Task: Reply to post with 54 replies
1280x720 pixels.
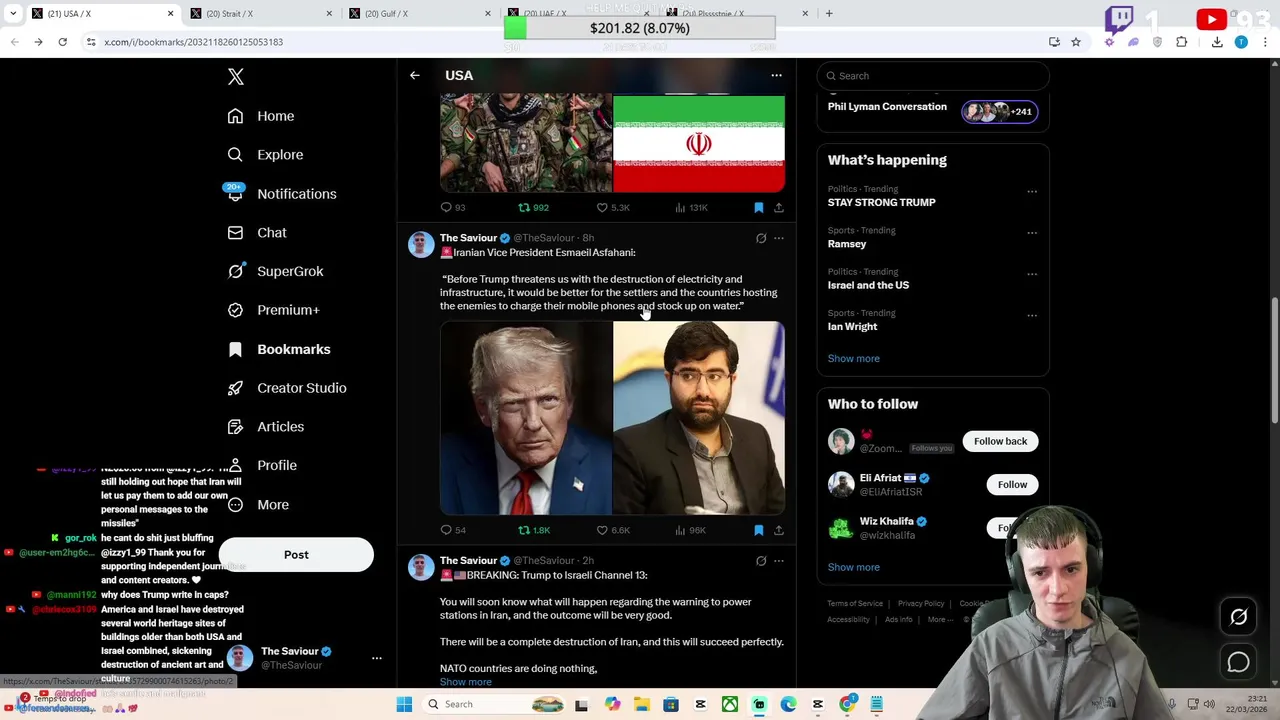Action: (453, 530)
